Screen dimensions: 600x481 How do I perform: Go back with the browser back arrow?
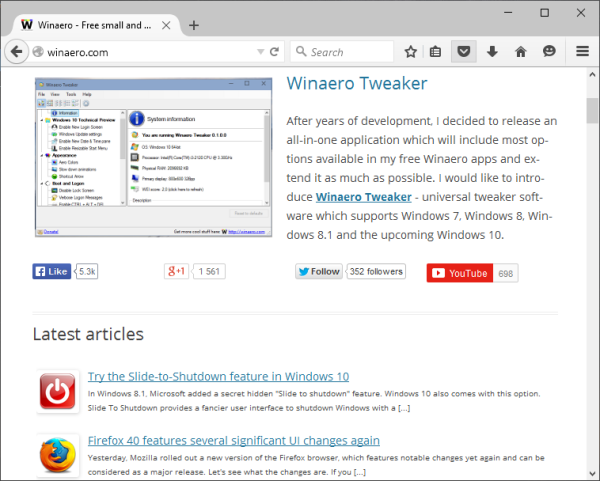coord(16,51)
